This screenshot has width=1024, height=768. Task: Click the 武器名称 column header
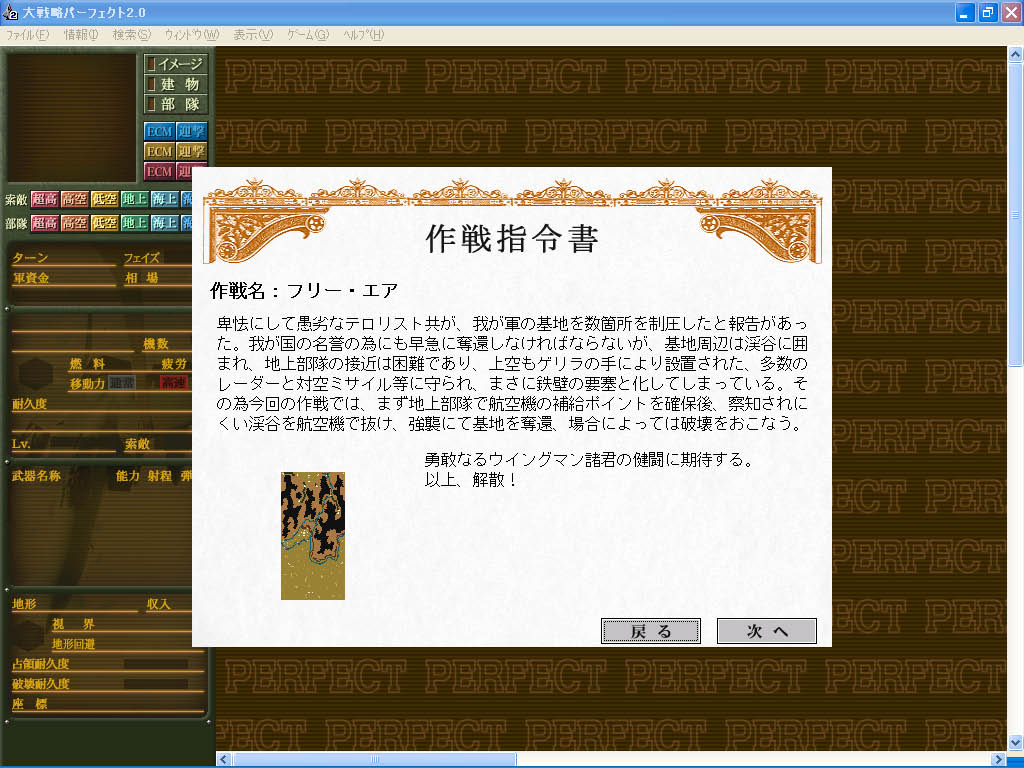pyautogui.click(x=37, y=476)
